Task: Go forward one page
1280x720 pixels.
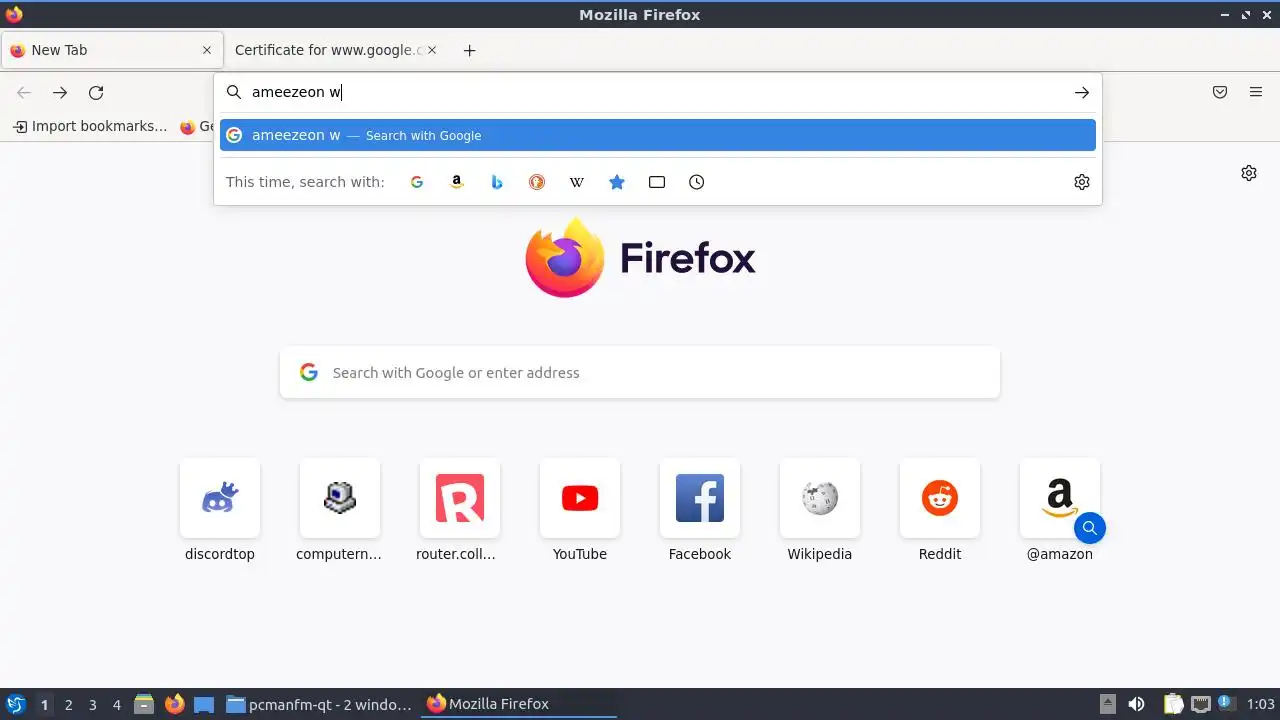Action: [x=60, y=93]
